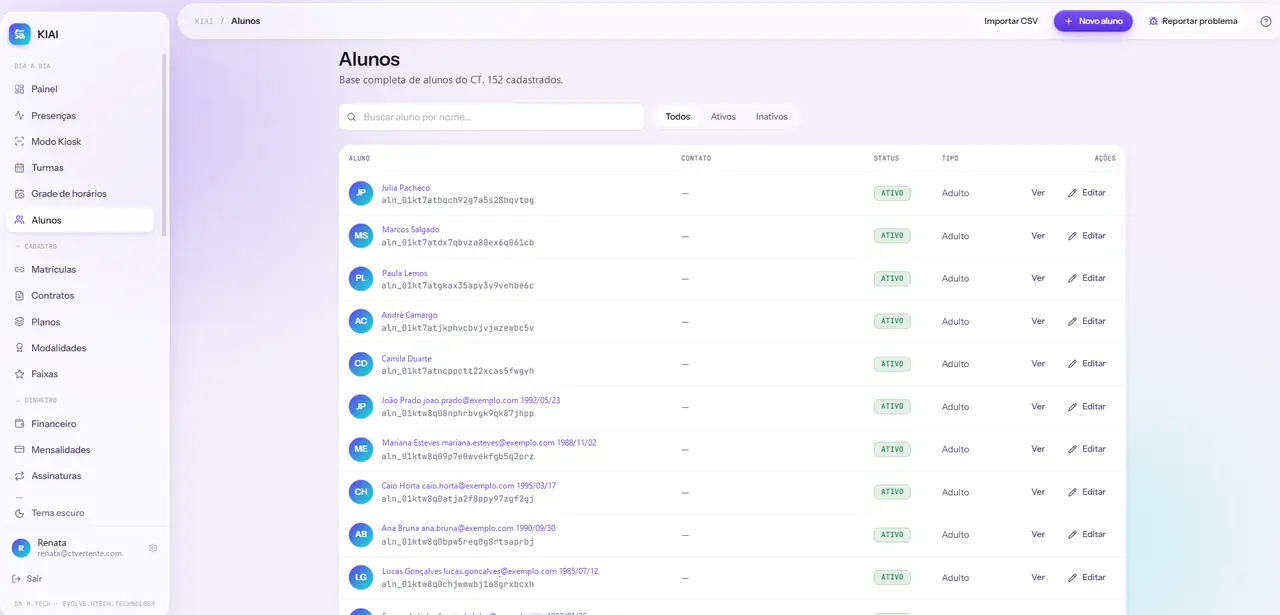Click Editar for Ana Bruna
The image size is (1280, 615).
click(x=1087, y=535)
